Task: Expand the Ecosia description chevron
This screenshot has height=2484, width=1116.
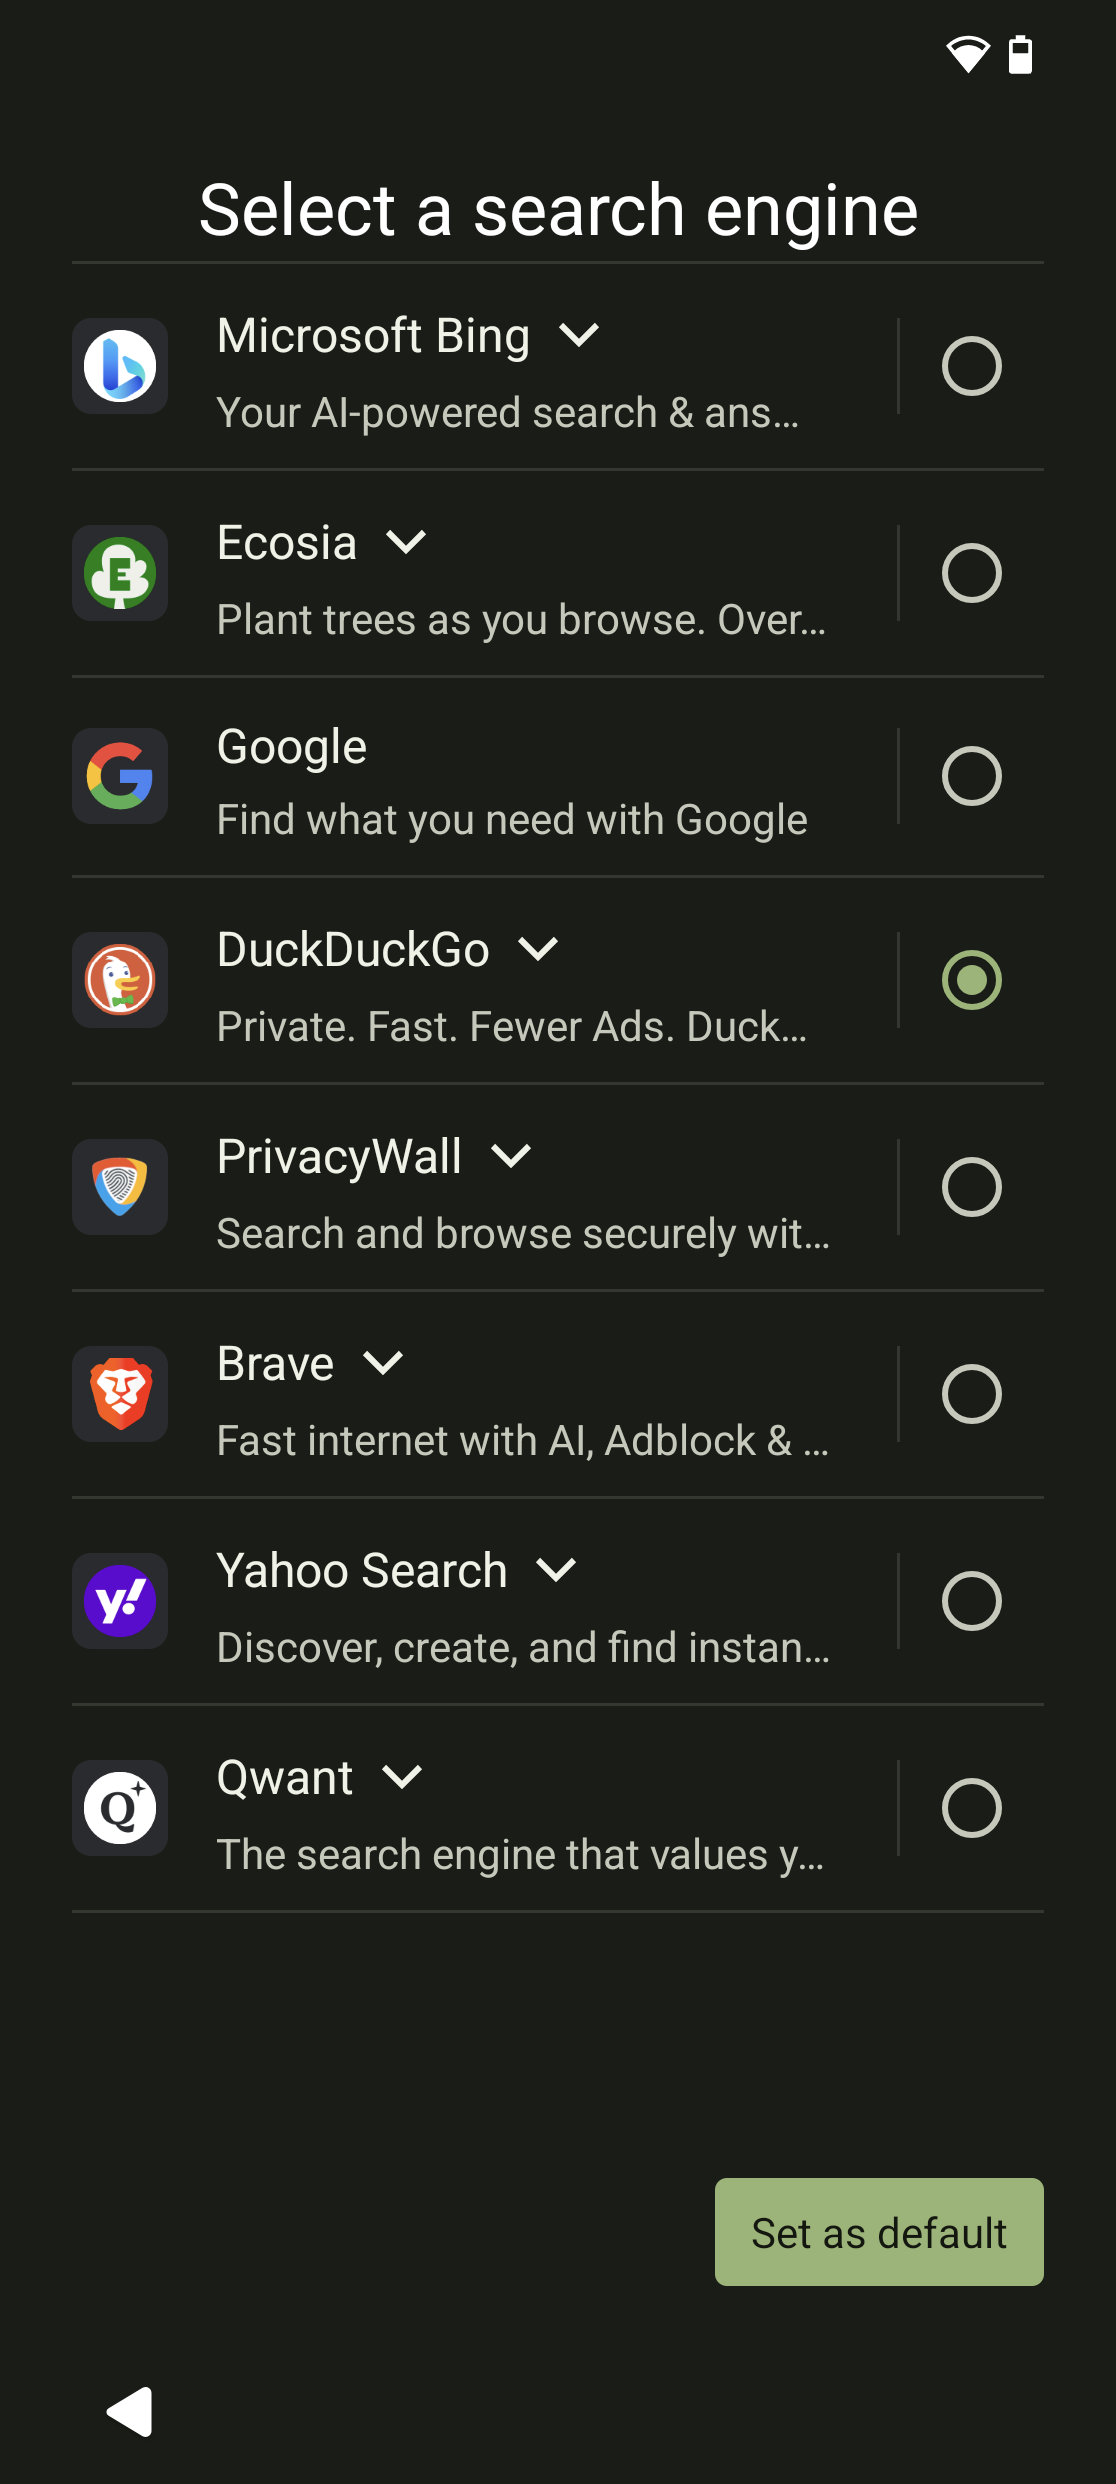Action: [406, 543]
